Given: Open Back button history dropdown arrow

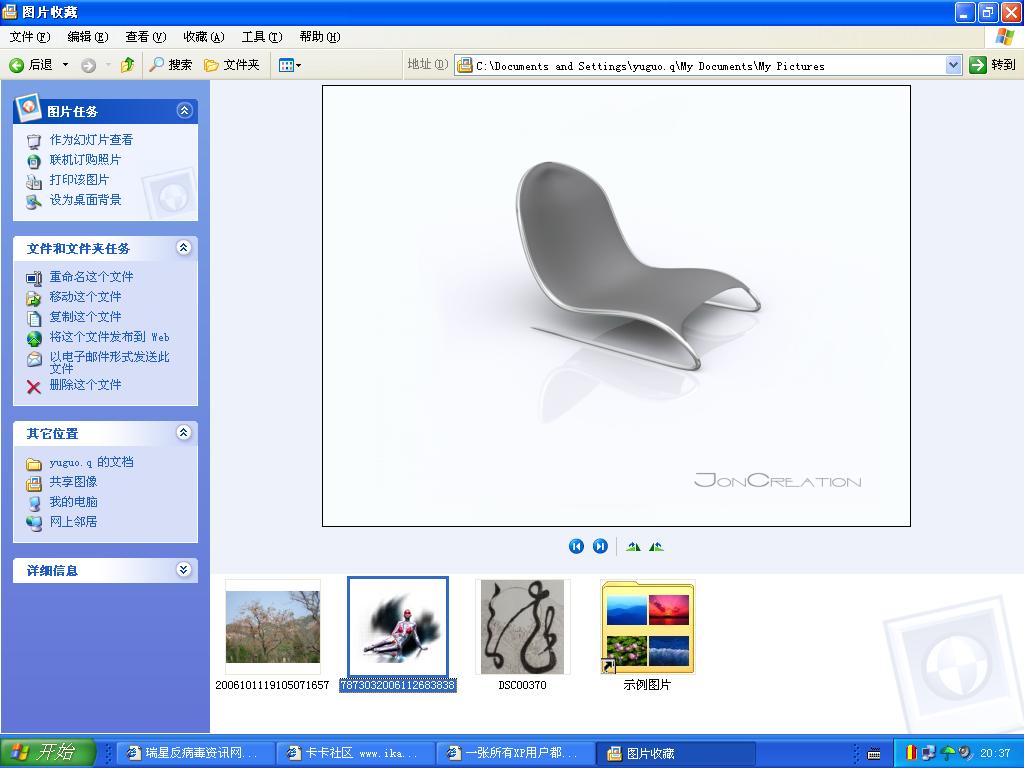Looking at the screenshot, I should click(x=65, y=65).
